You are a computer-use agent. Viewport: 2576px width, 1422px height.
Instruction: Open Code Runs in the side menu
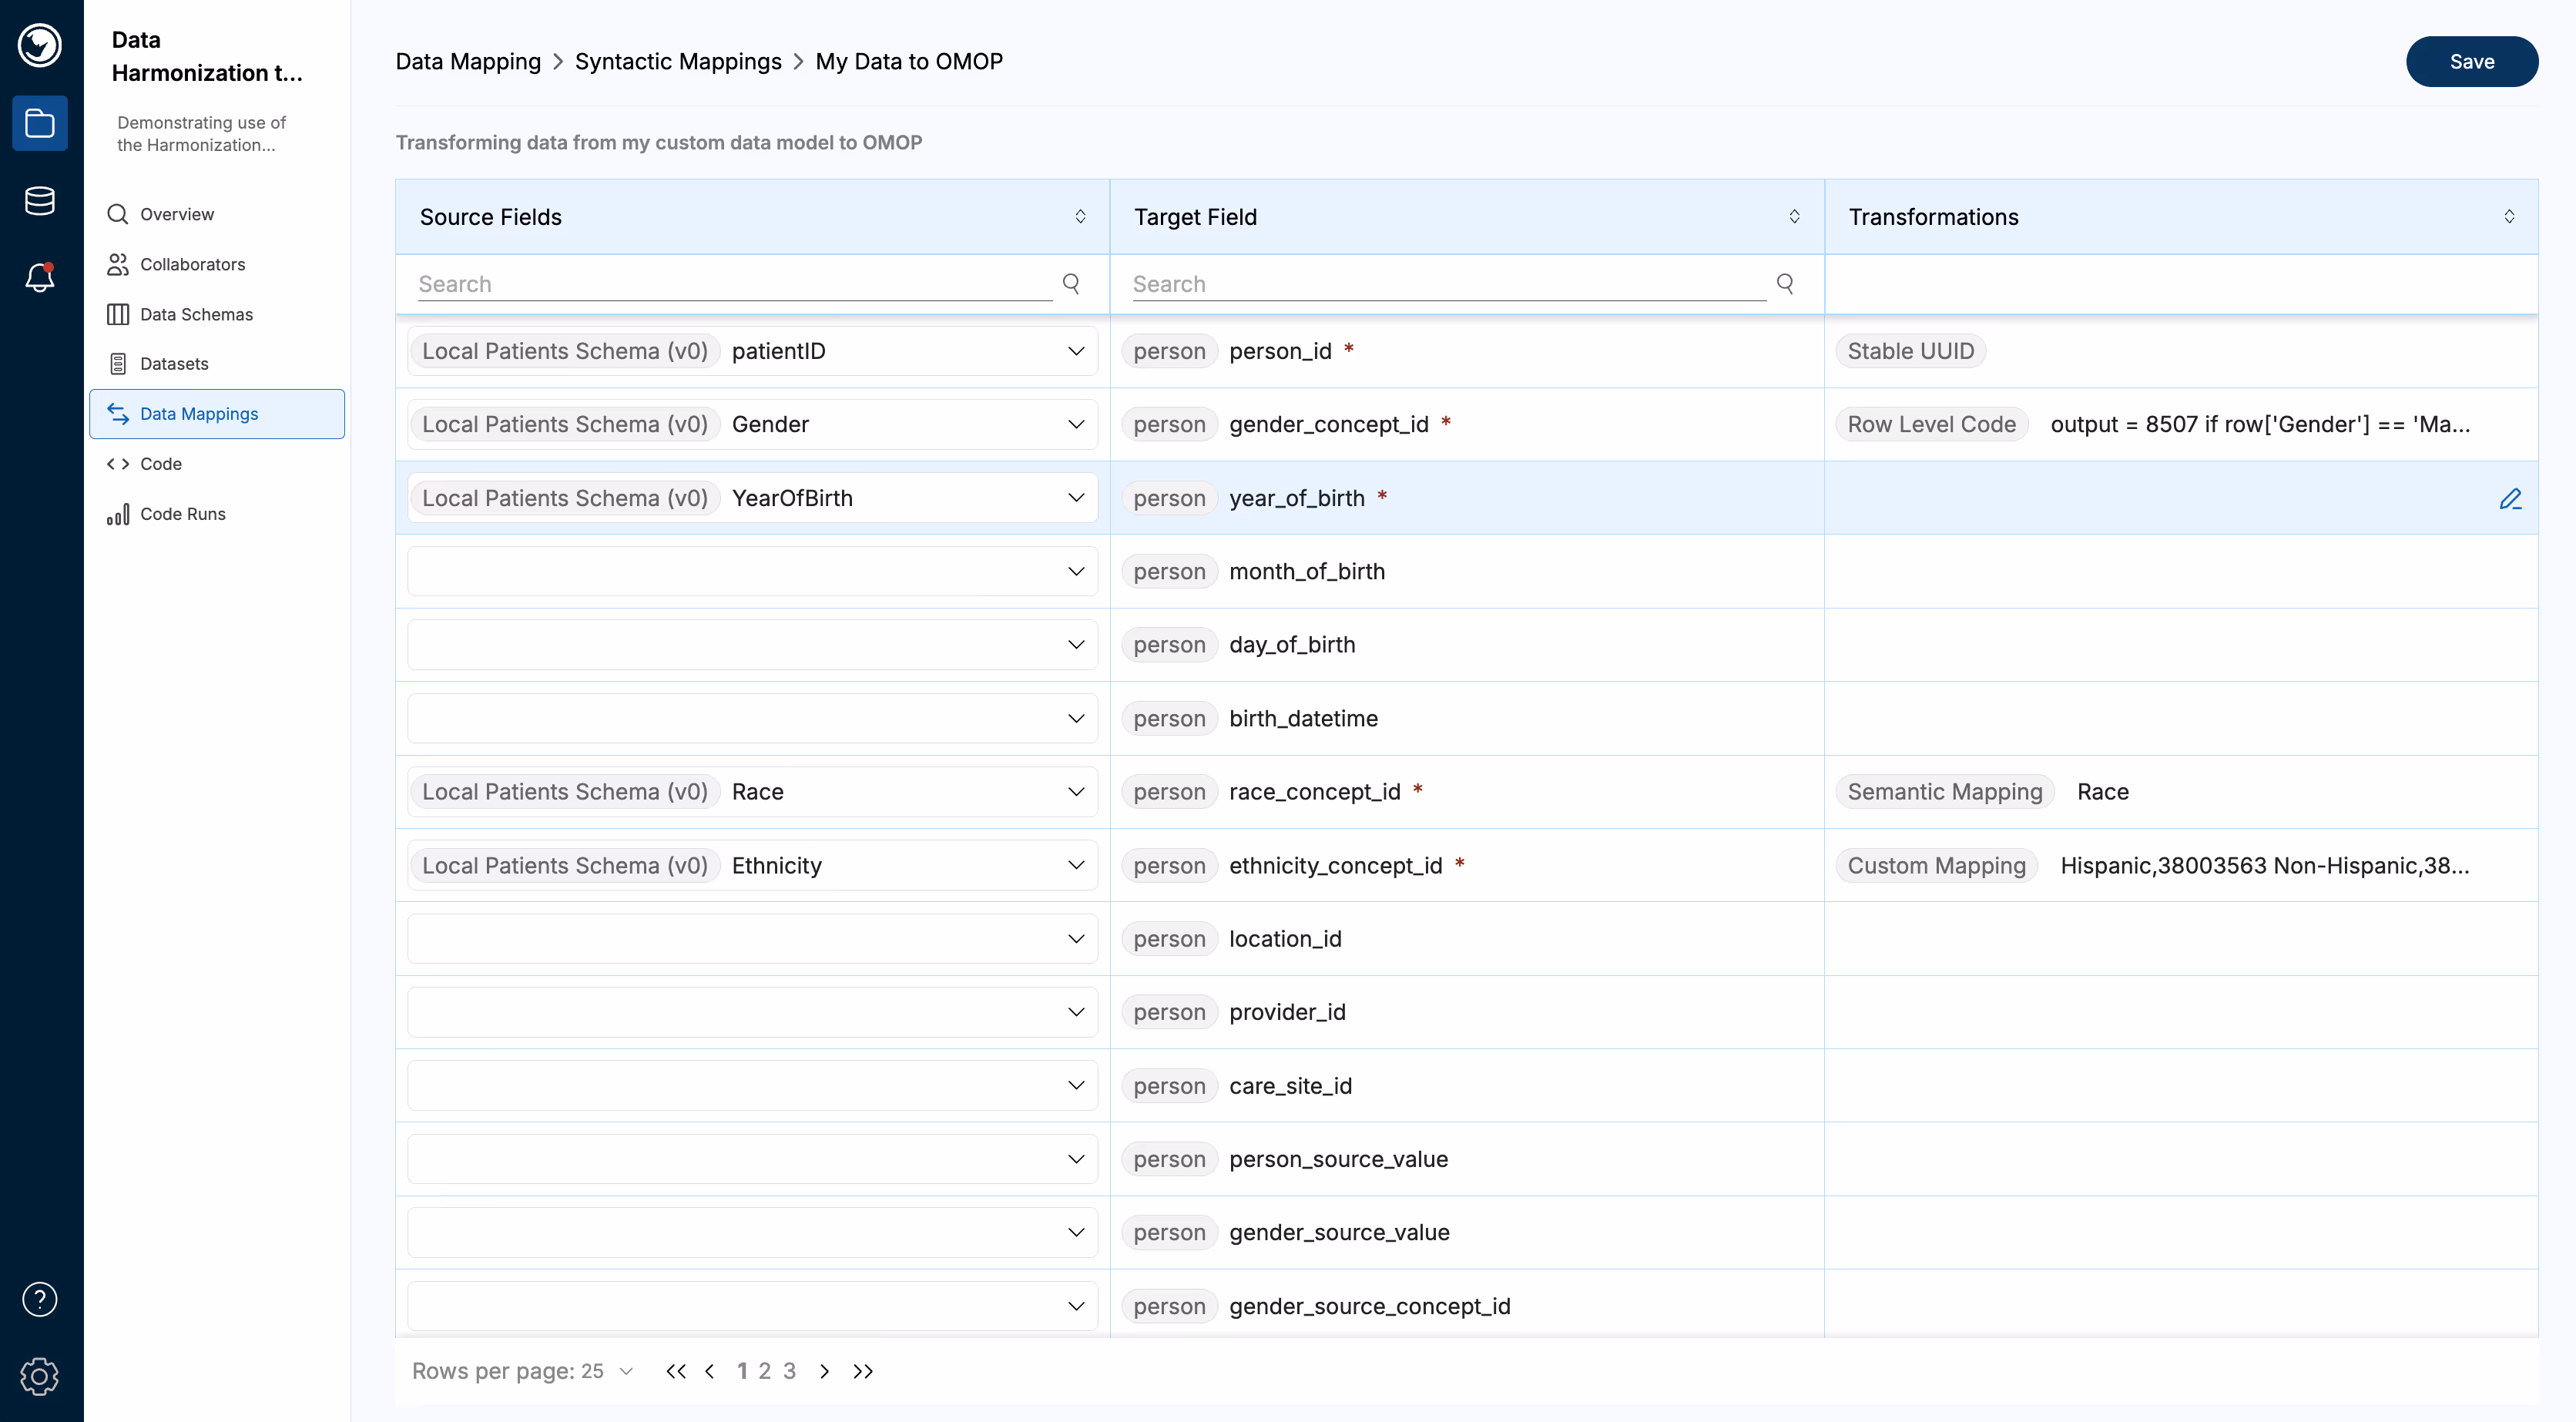pyautogui.click(x=217, y=514)
